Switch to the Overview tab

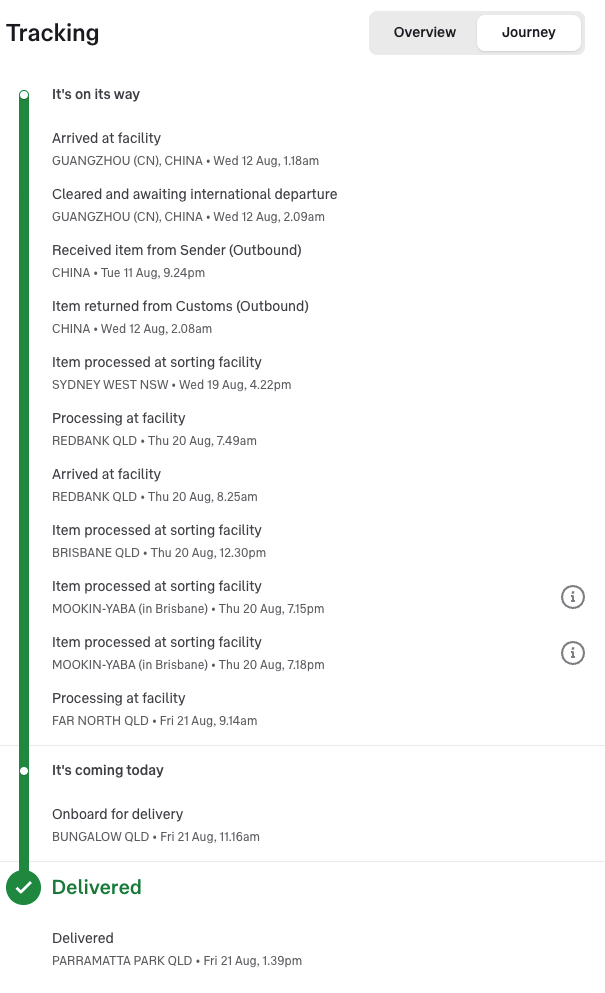click(x=424, y=32)
